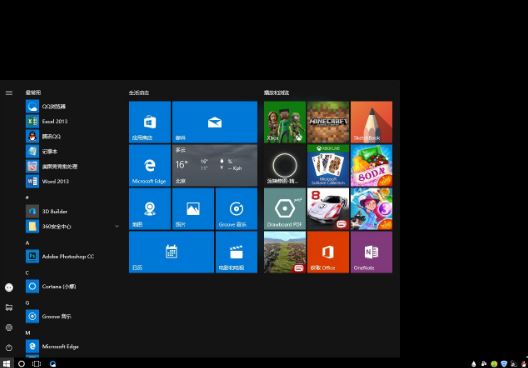Image resolution: width=528 pixels, height=368 pixels.
Task: Launch Excel 2013 from the app list
Action: click(x=72, y=121)
